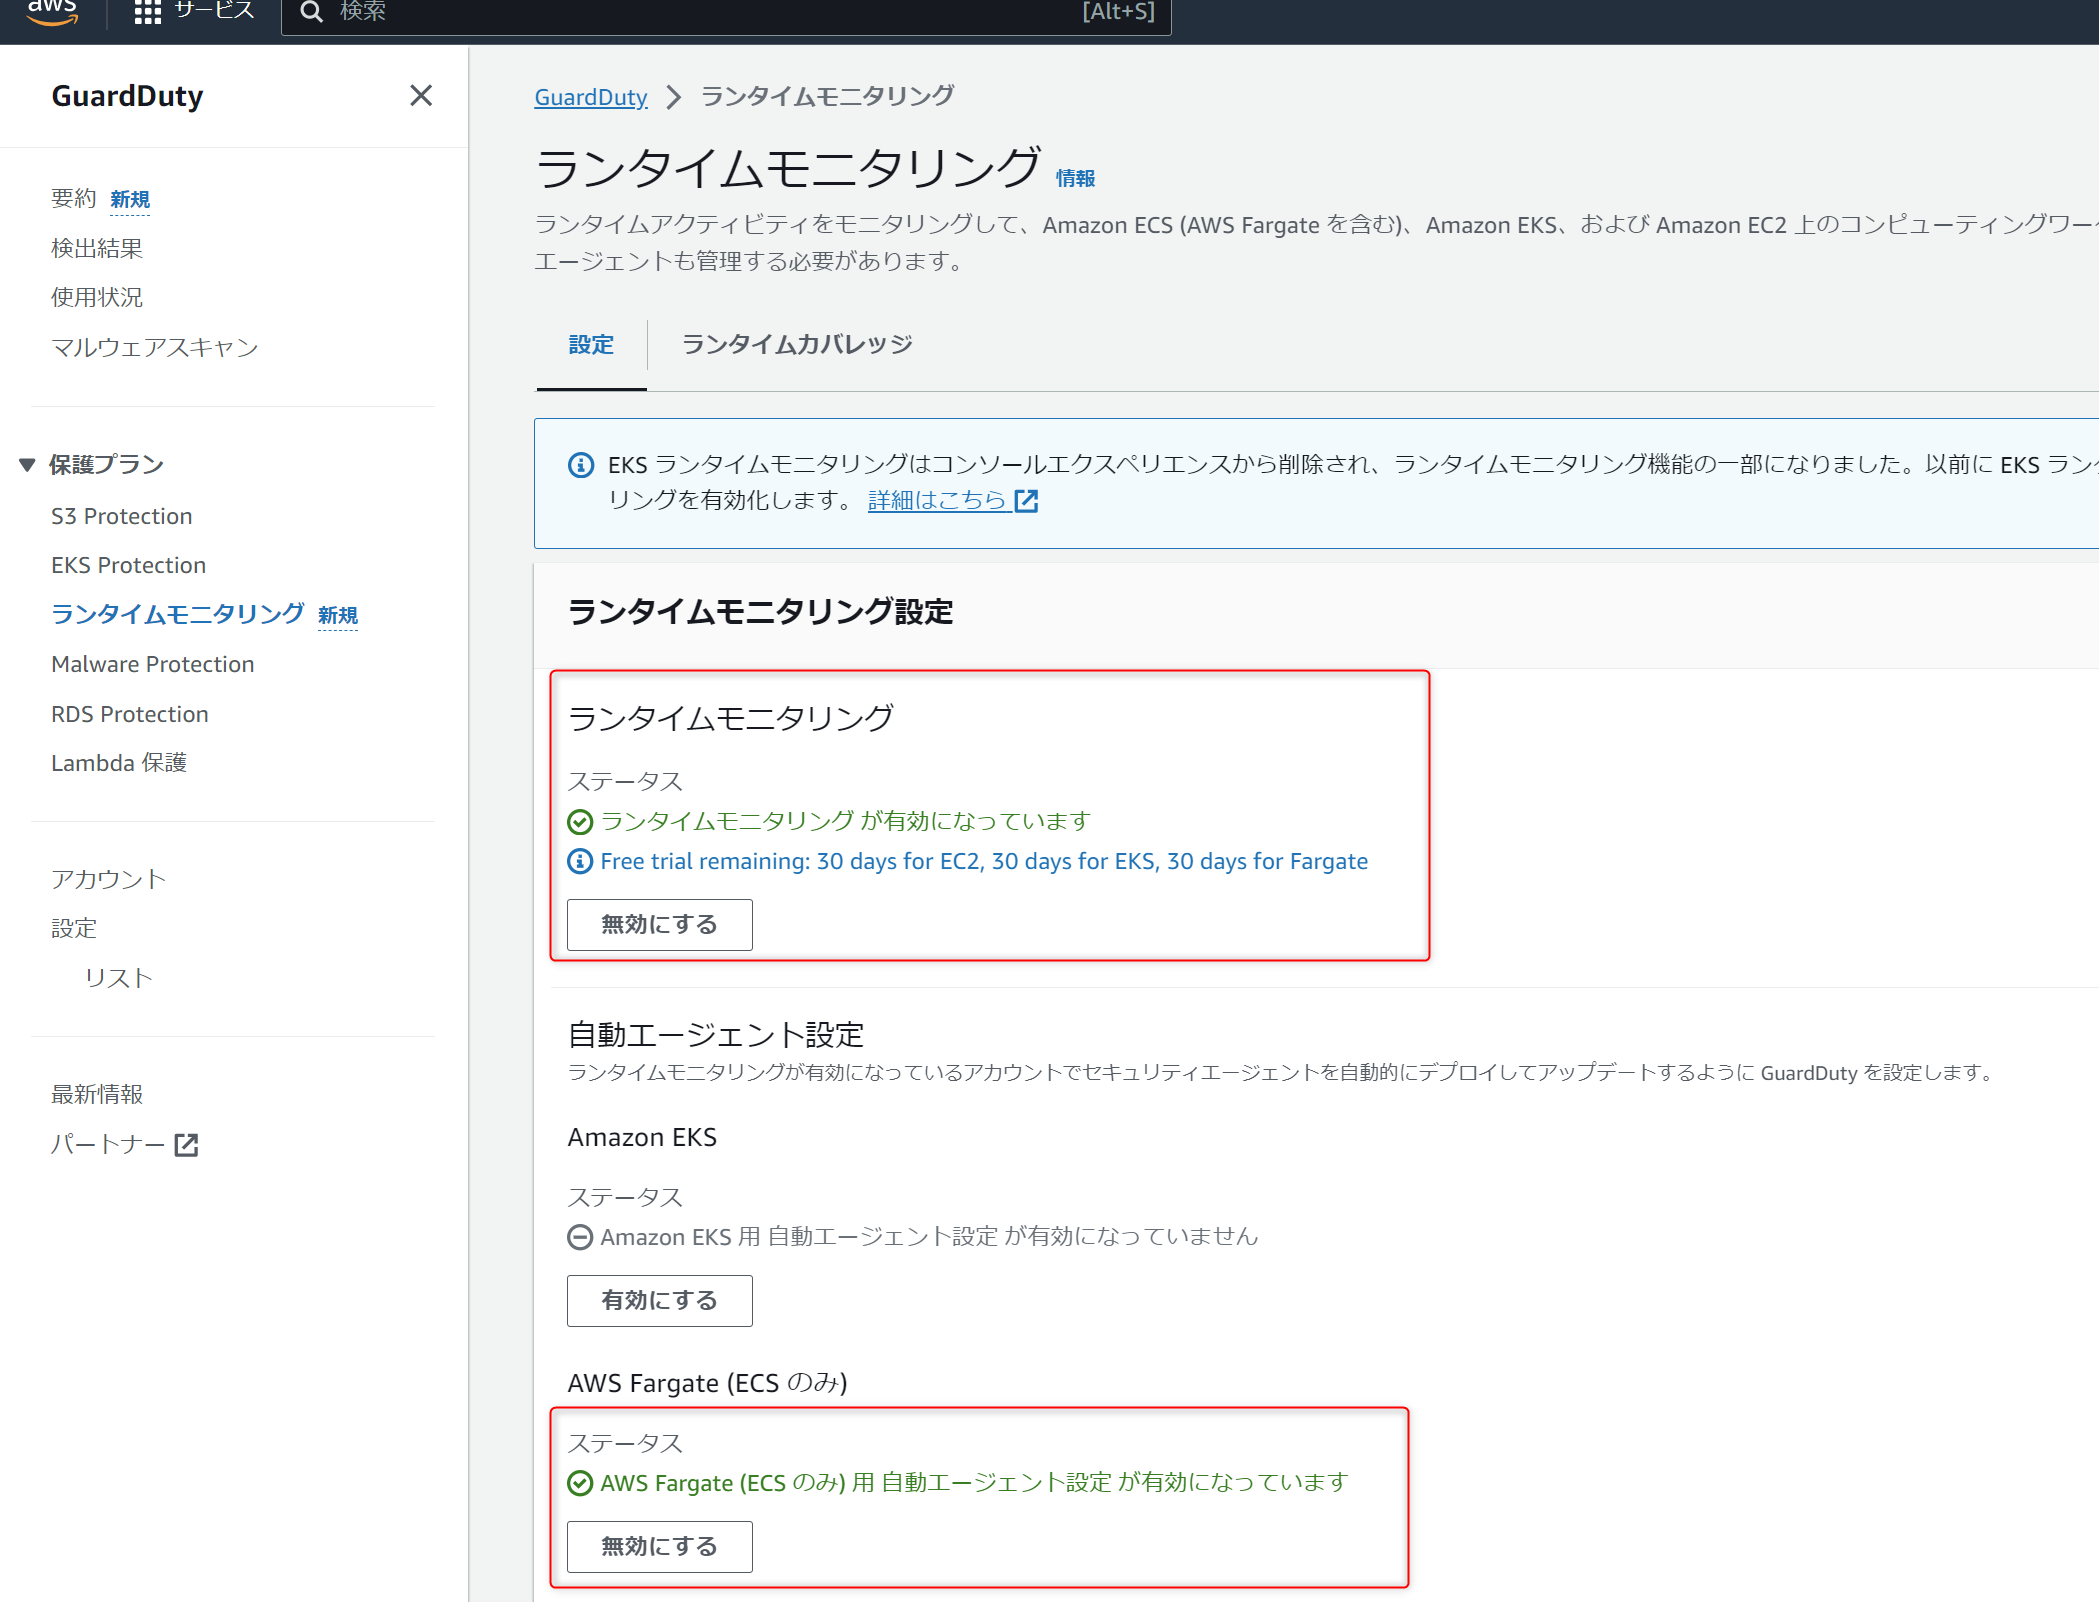Viewport: 2099px width, 1602px height.
Task: Disable runtime monitoring with 無効にする button
Action: 659,924
